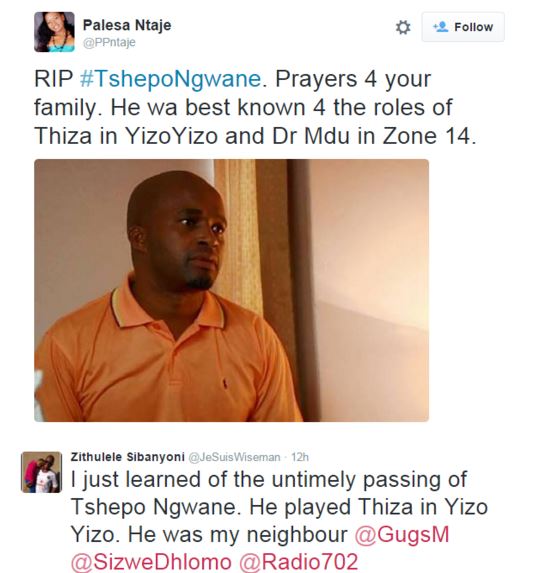Follow Palesa Ntaje via the Follow label
The height and width of the screenshot is (573, 550).
(473, 27)
